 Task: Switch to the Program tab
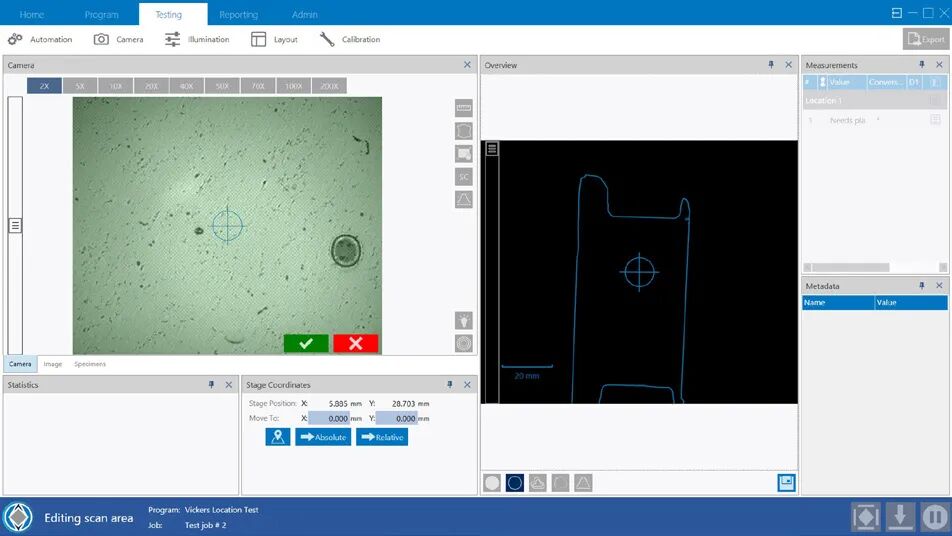[101, 14]
